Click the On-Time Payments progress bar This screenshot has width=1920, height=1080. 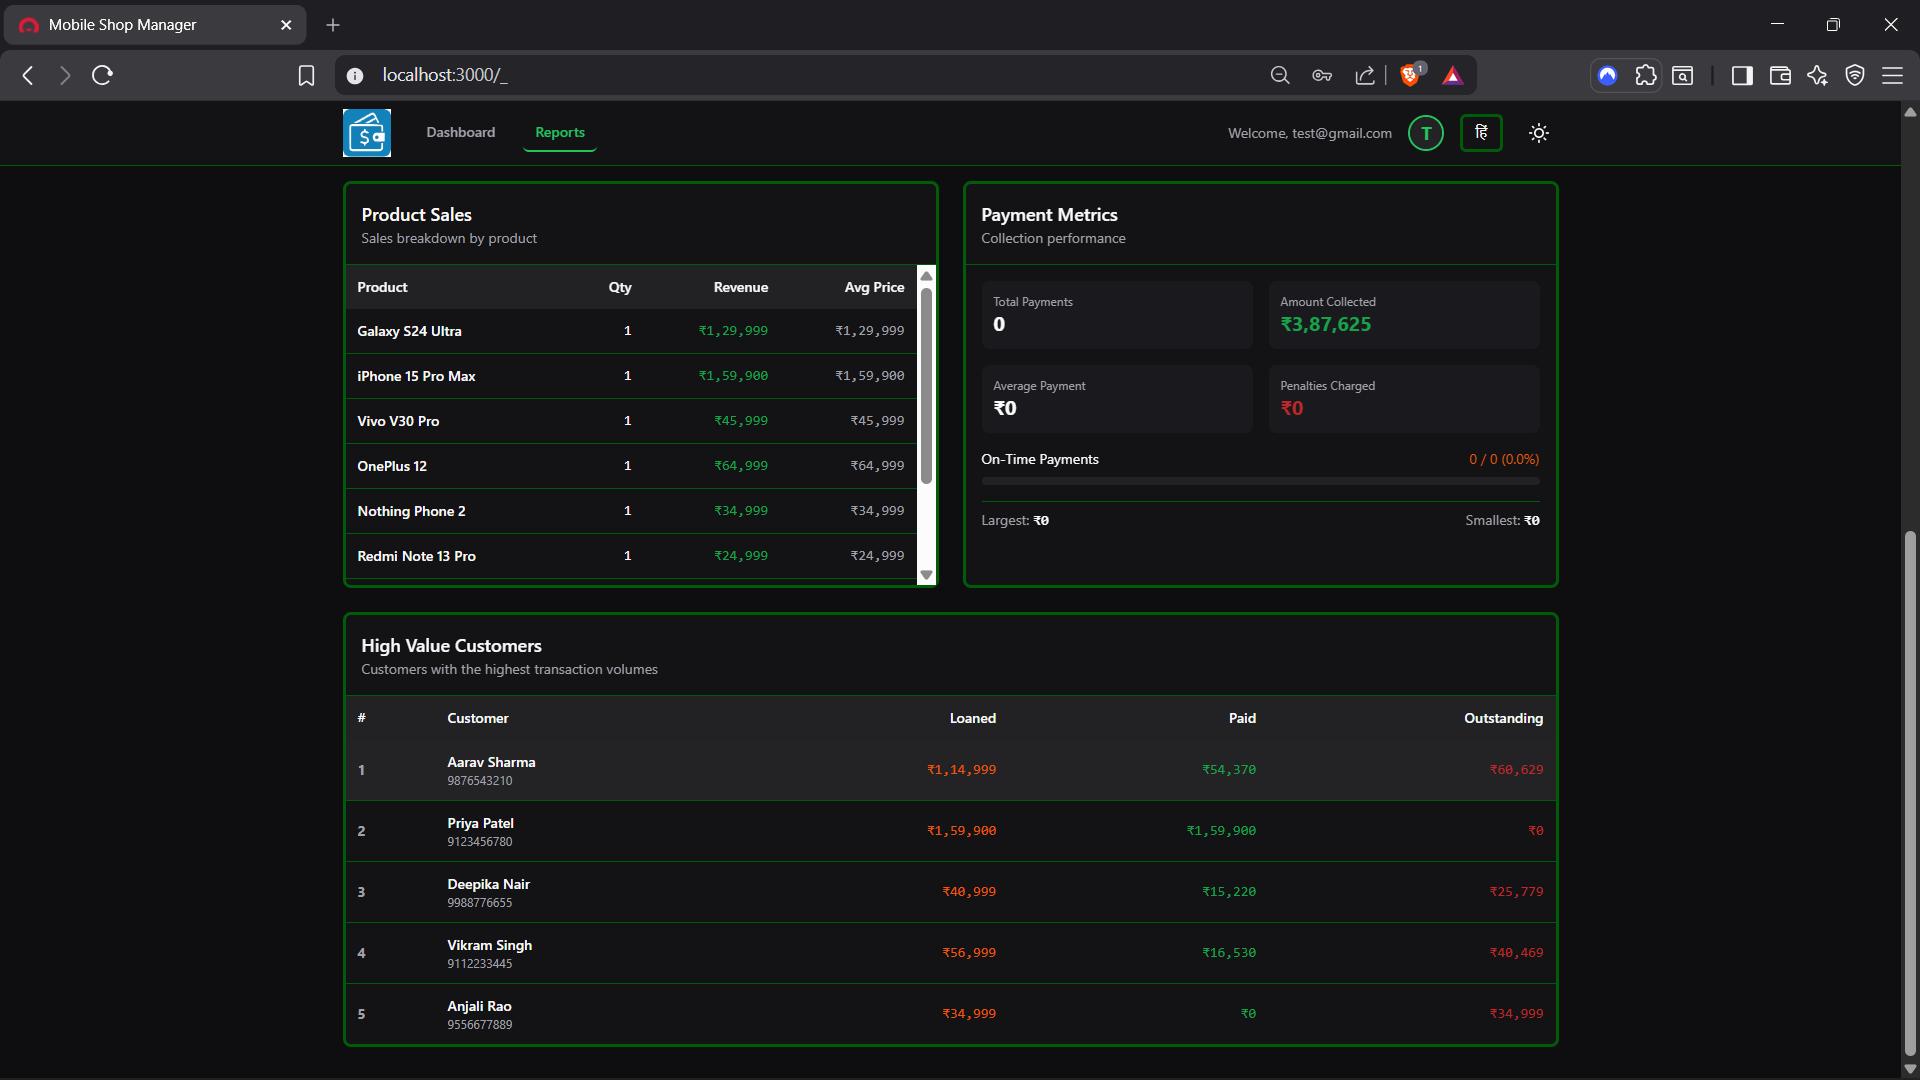[1259, 481]
